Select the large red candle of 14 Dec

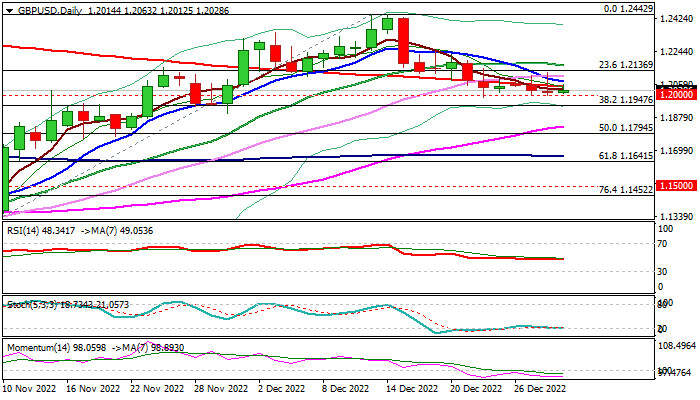click(404, 41)
